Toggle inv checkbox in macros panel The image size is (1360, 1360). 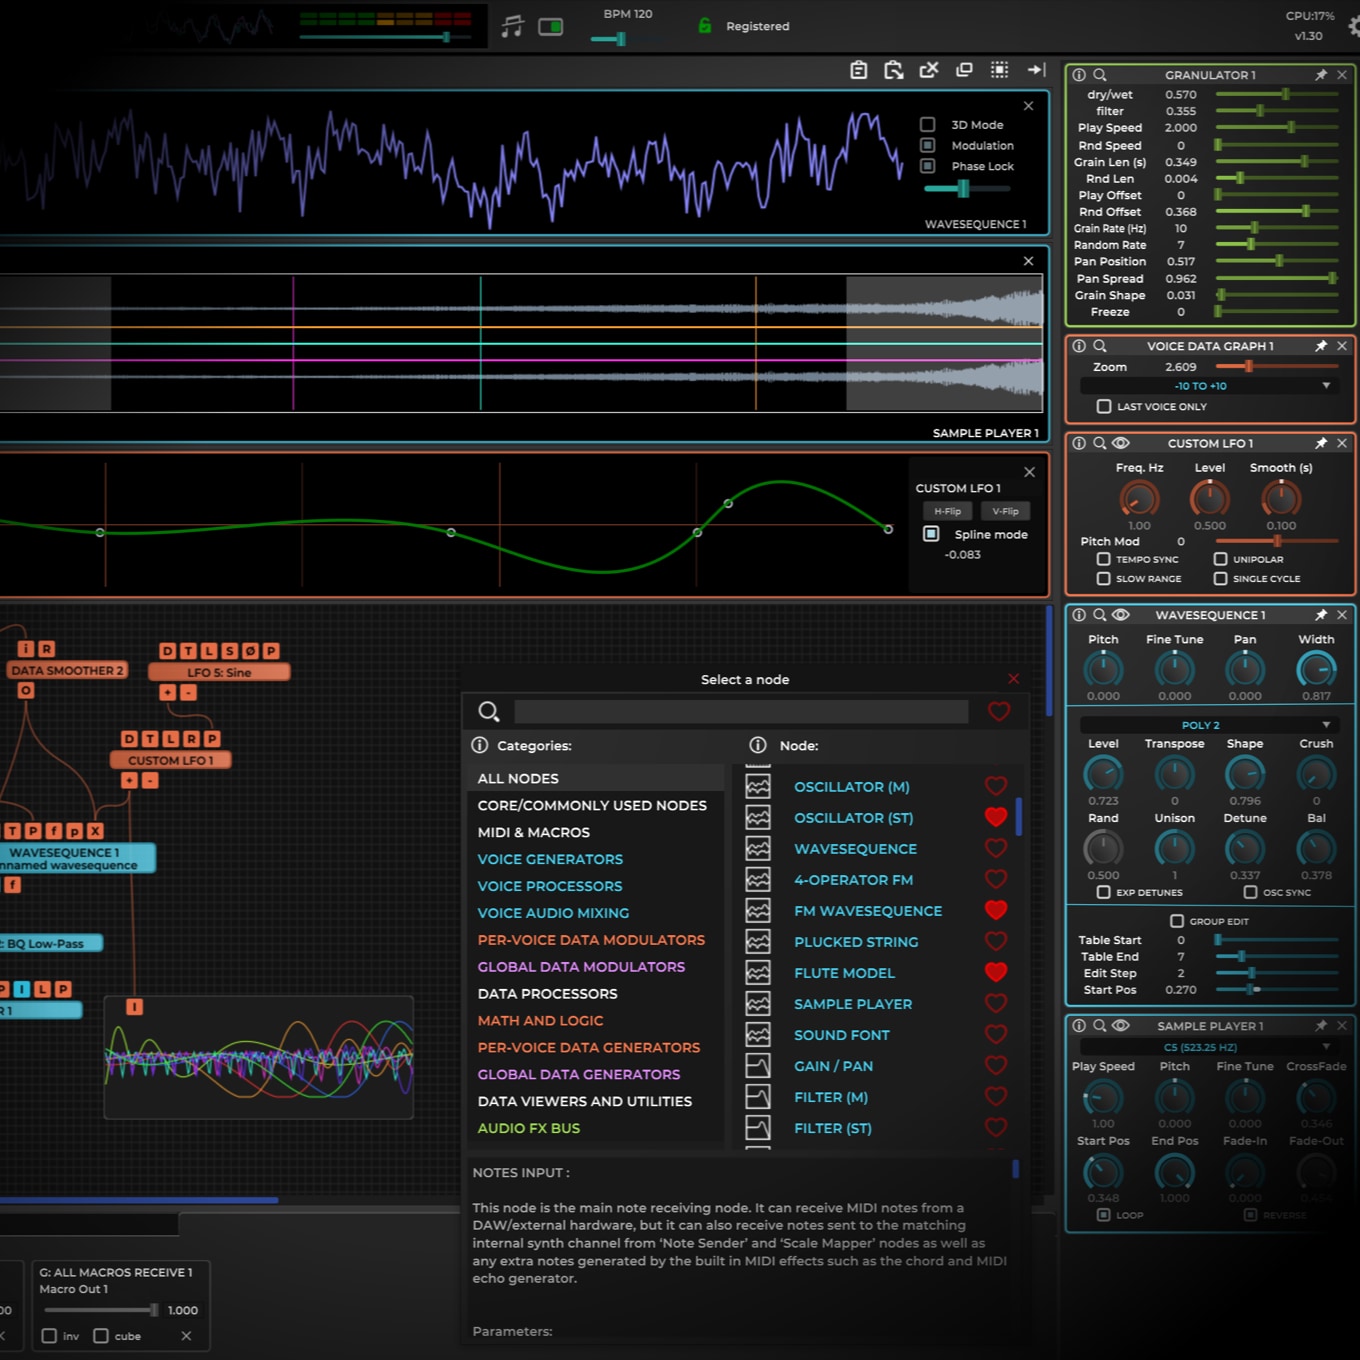click(49, 1336)
